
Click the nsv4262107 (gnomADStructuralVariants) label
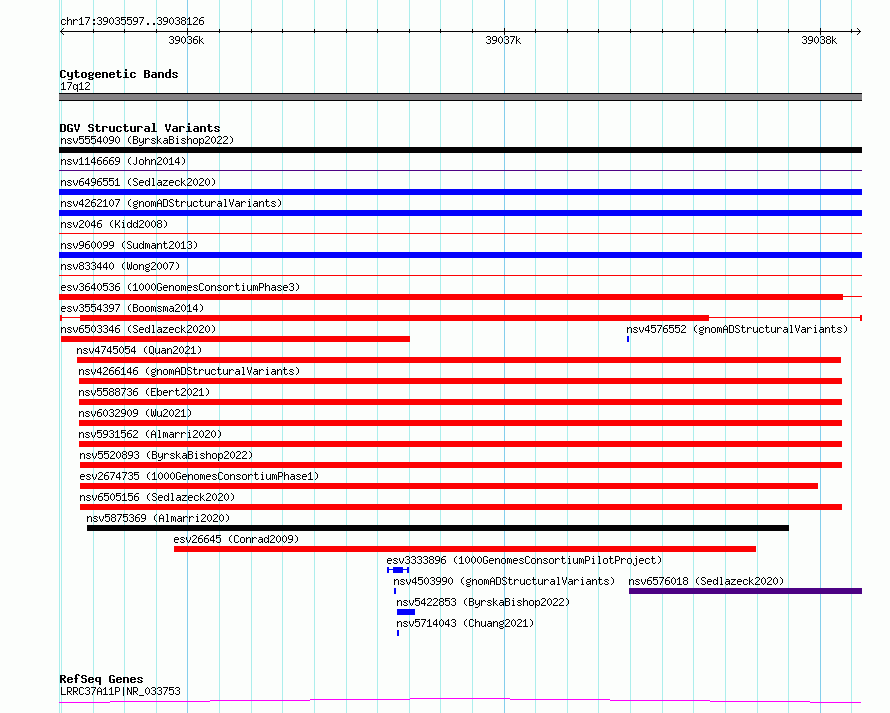171,203
